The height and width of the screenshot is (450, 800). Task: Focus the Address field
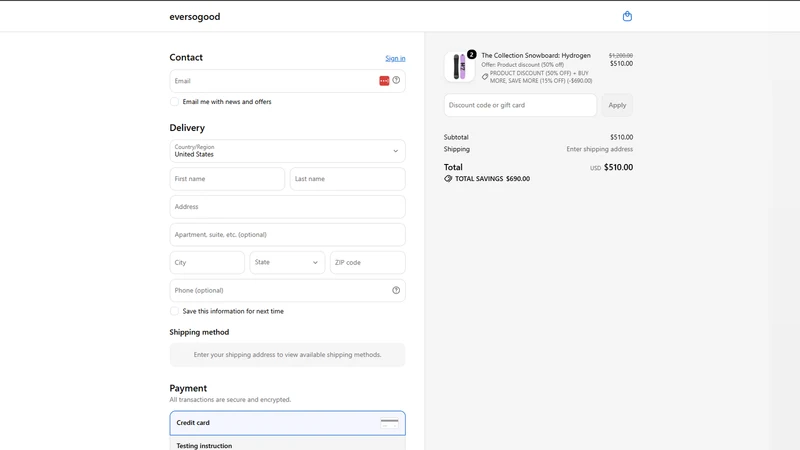tap(287, 207)
